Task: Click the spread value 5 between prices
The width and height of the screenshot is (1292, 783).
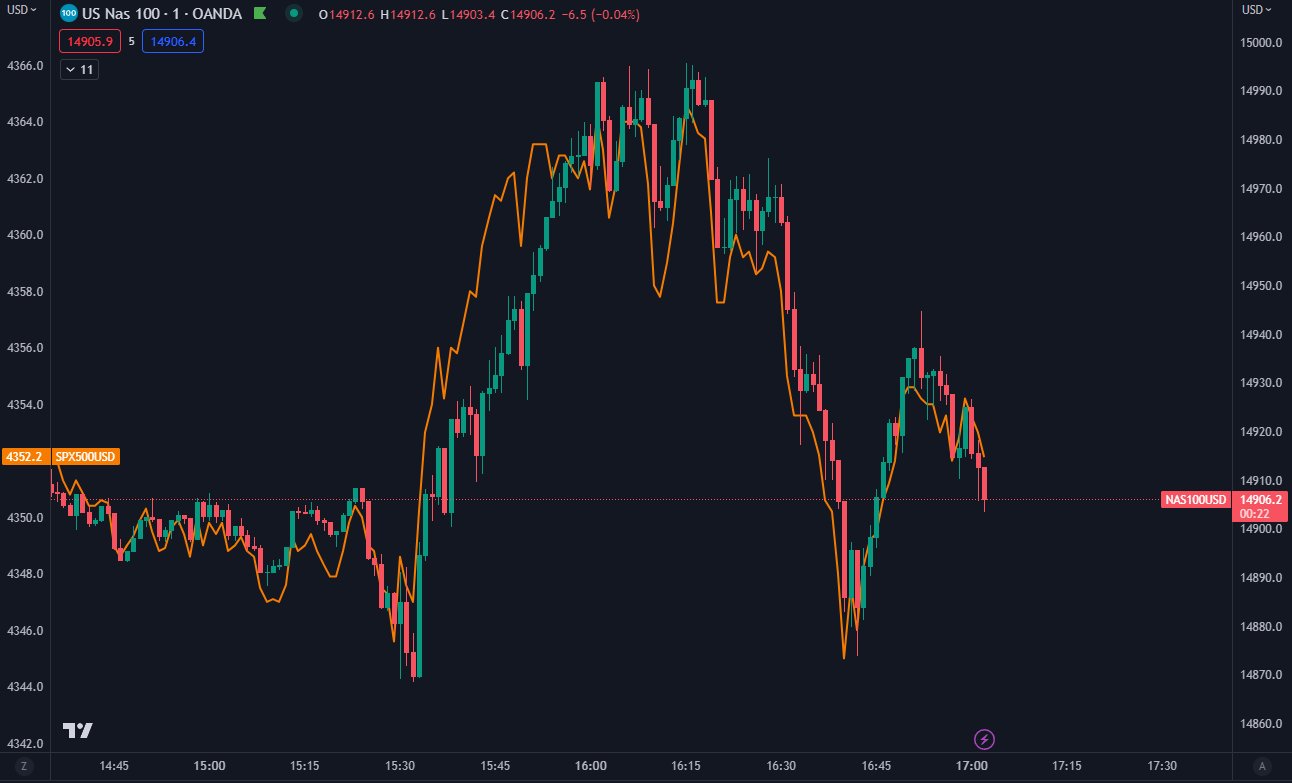Action: [132, 42]
